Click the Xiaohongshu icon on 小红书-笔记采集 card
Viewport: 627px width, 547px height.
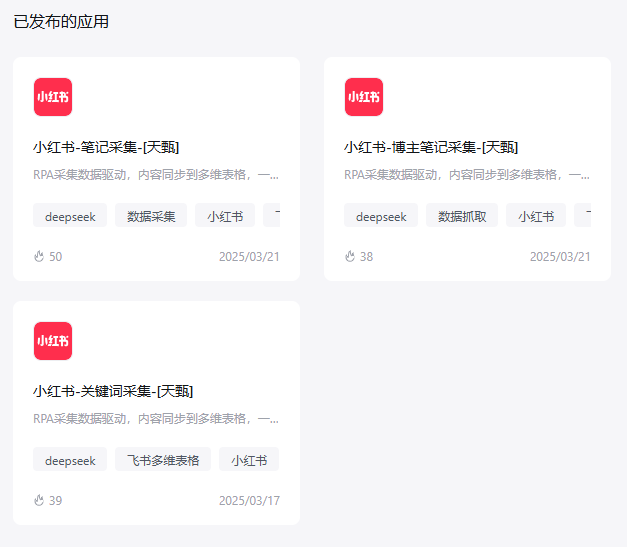(x=53, y=97)
